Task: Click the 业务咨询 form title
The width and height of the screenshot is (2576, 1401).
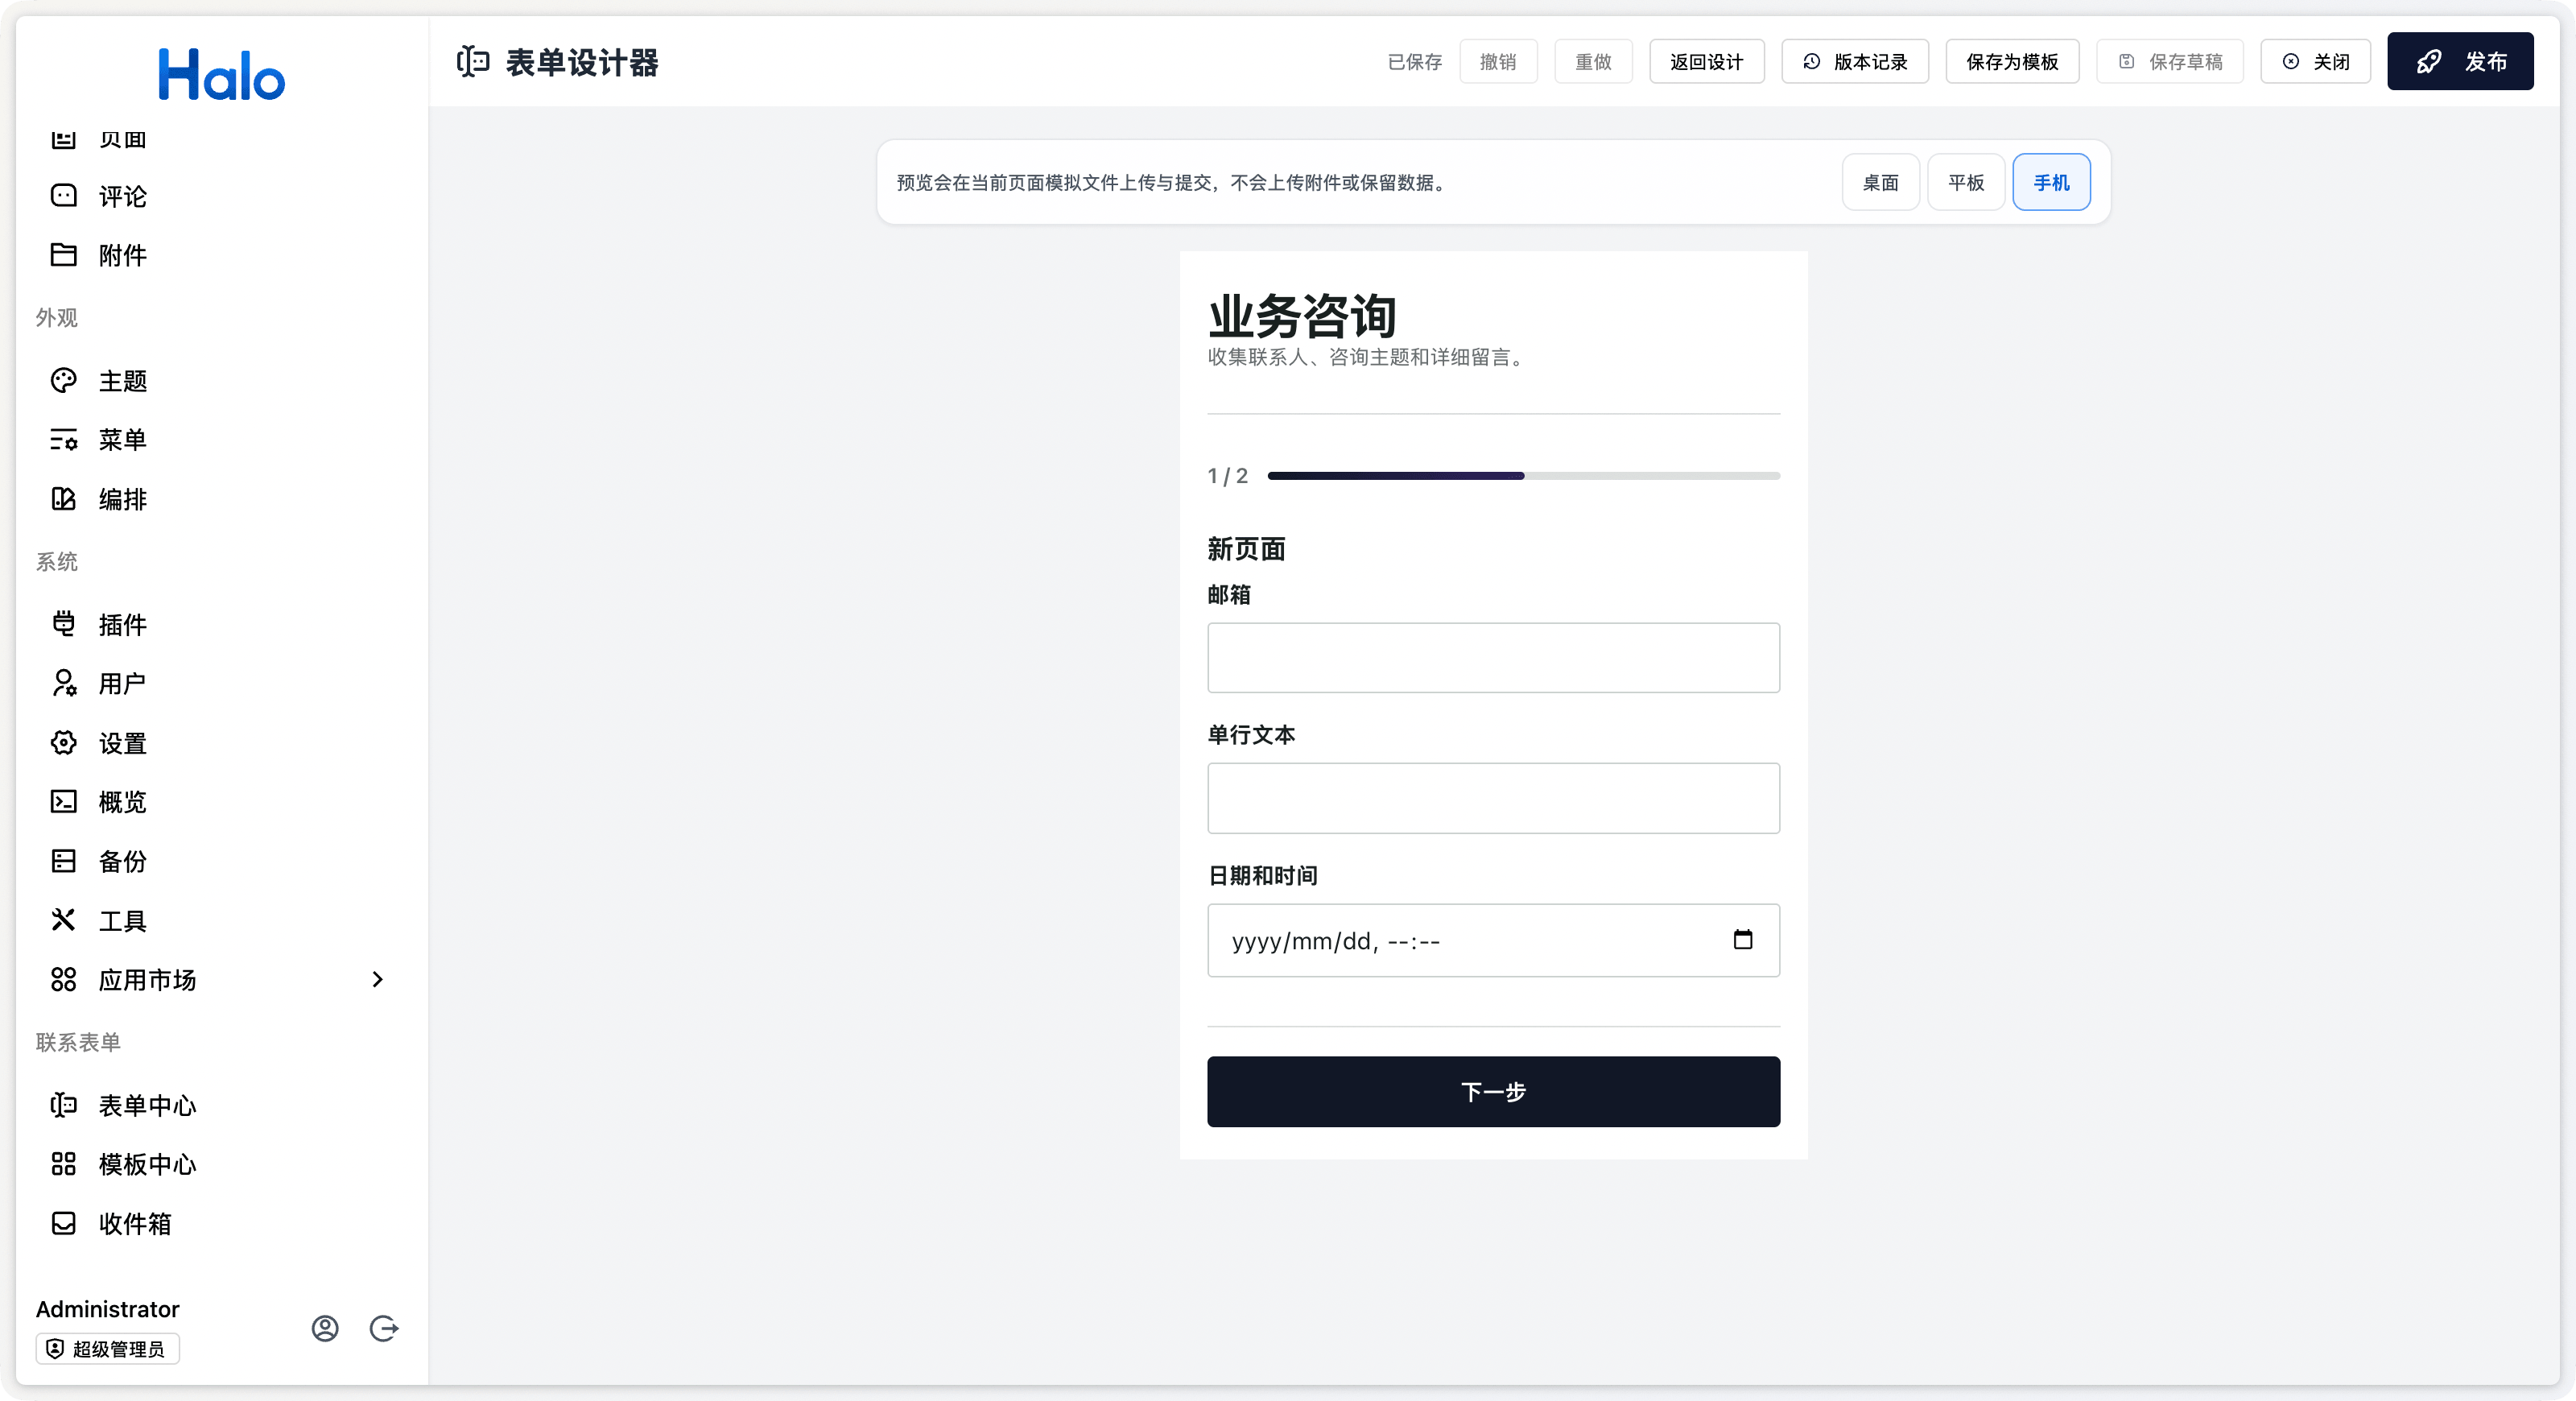Action: pyautogui.click(x=1302, y=316)
